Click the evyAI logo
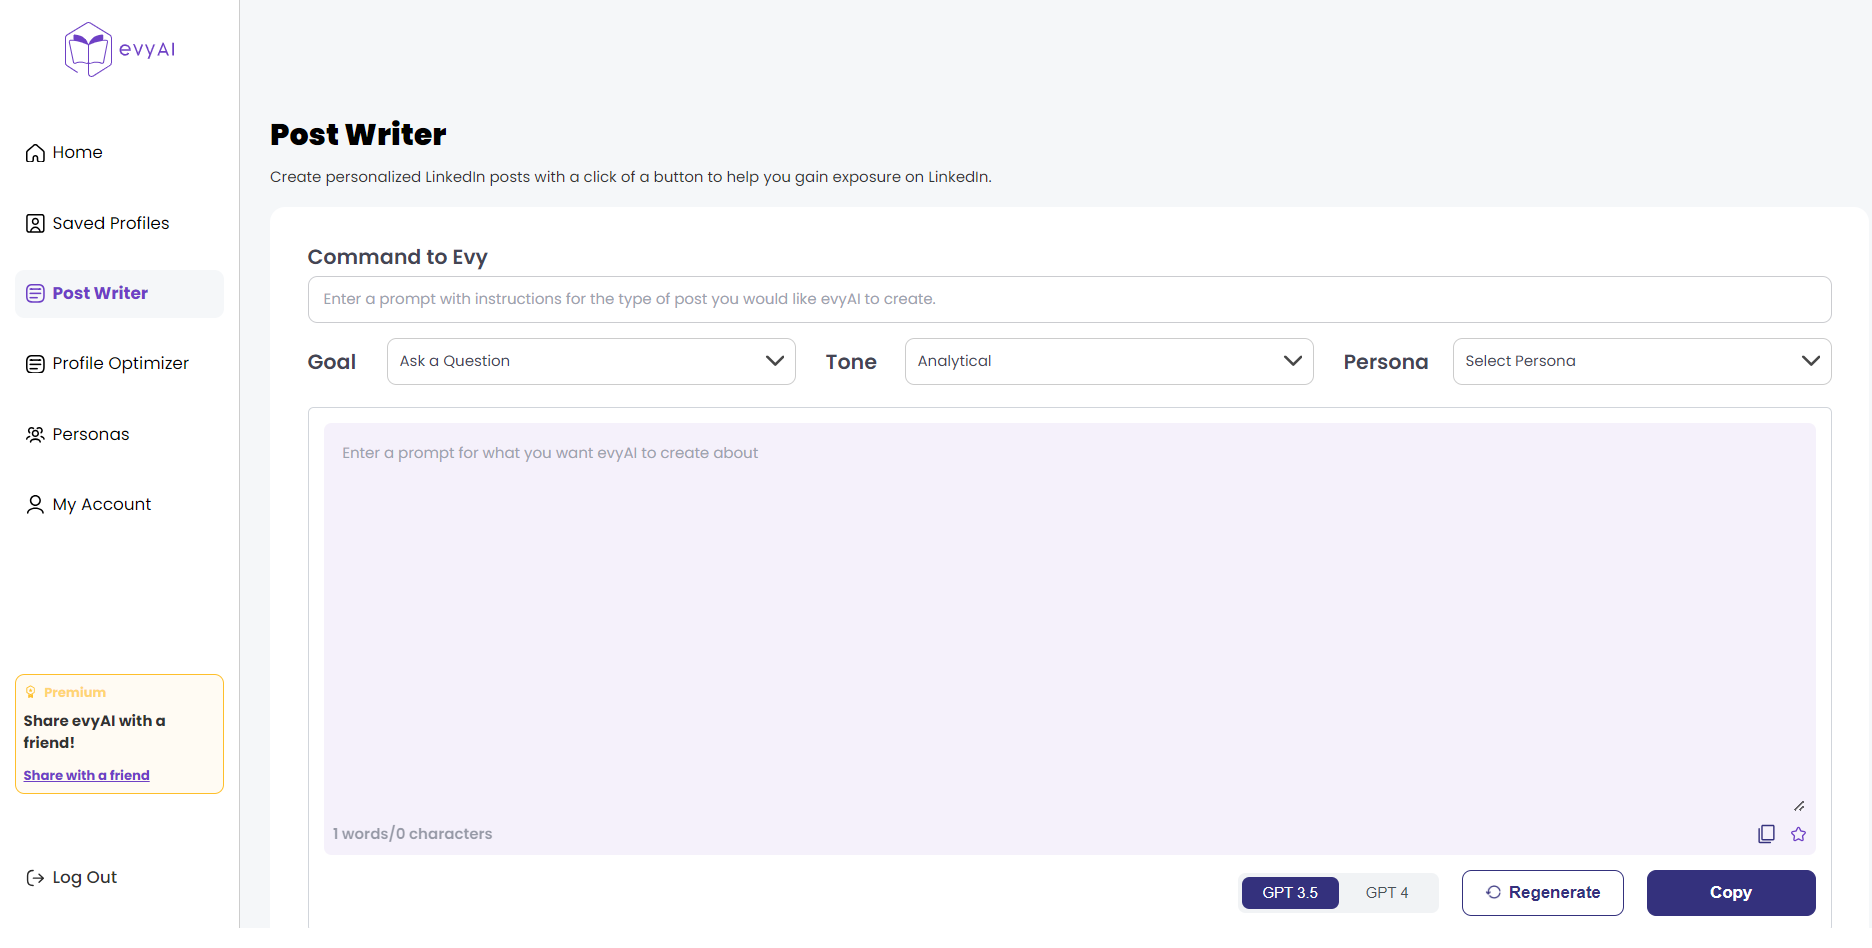Viewport: 1872px width, 948px height. pos(117,49)
